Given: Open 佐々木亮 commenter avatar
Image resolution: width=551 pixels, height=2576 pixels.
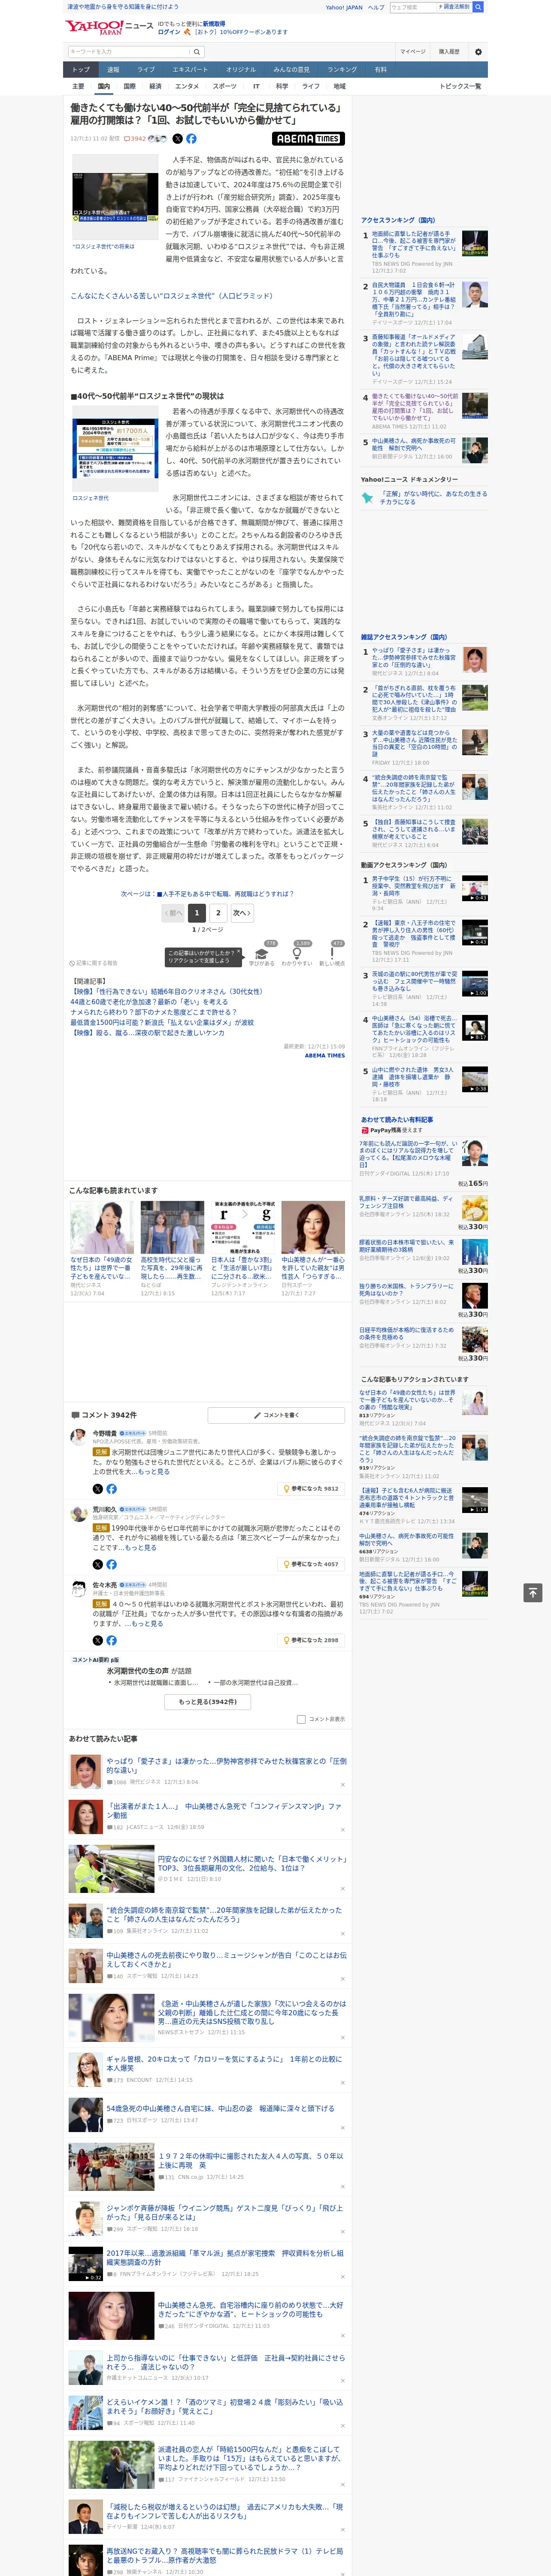Looking at the screenshot, I should 79,1588.
